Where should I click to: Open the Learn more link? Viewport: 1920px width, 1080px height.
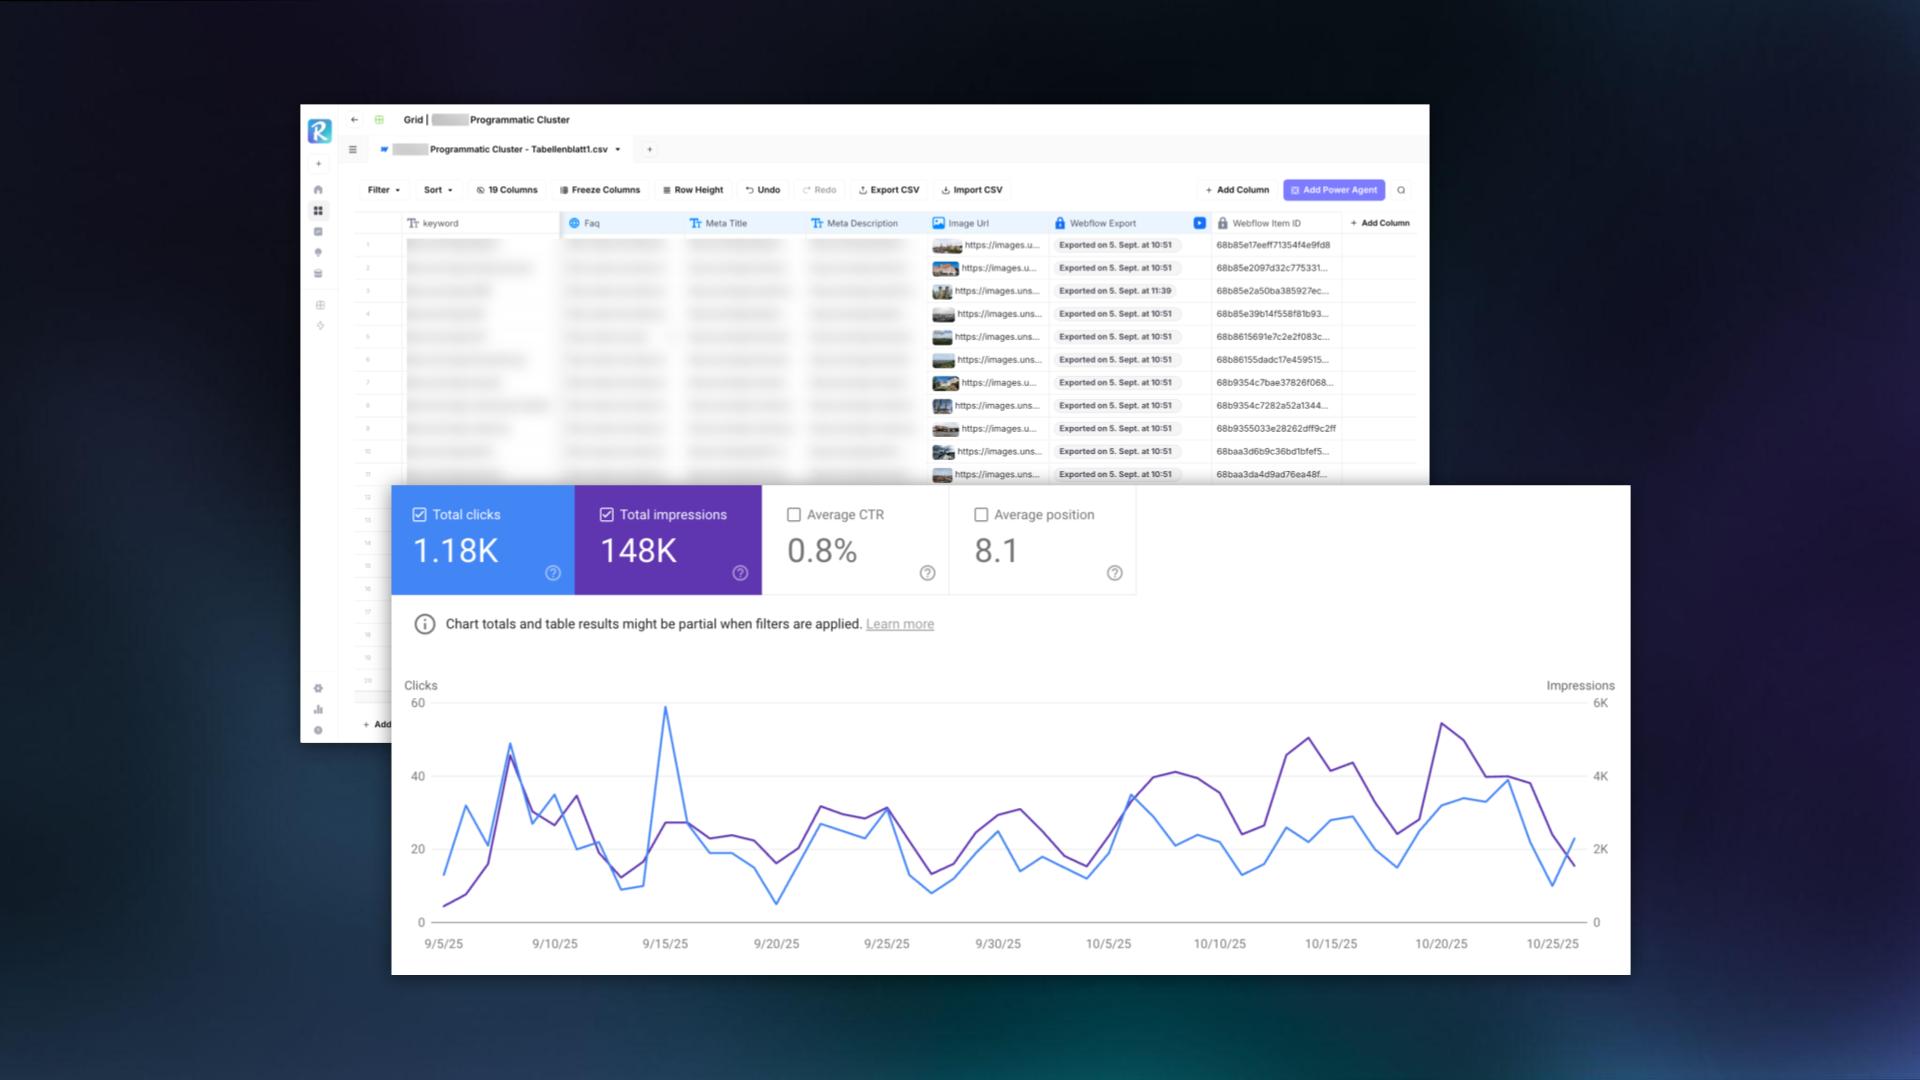[899, 624]
